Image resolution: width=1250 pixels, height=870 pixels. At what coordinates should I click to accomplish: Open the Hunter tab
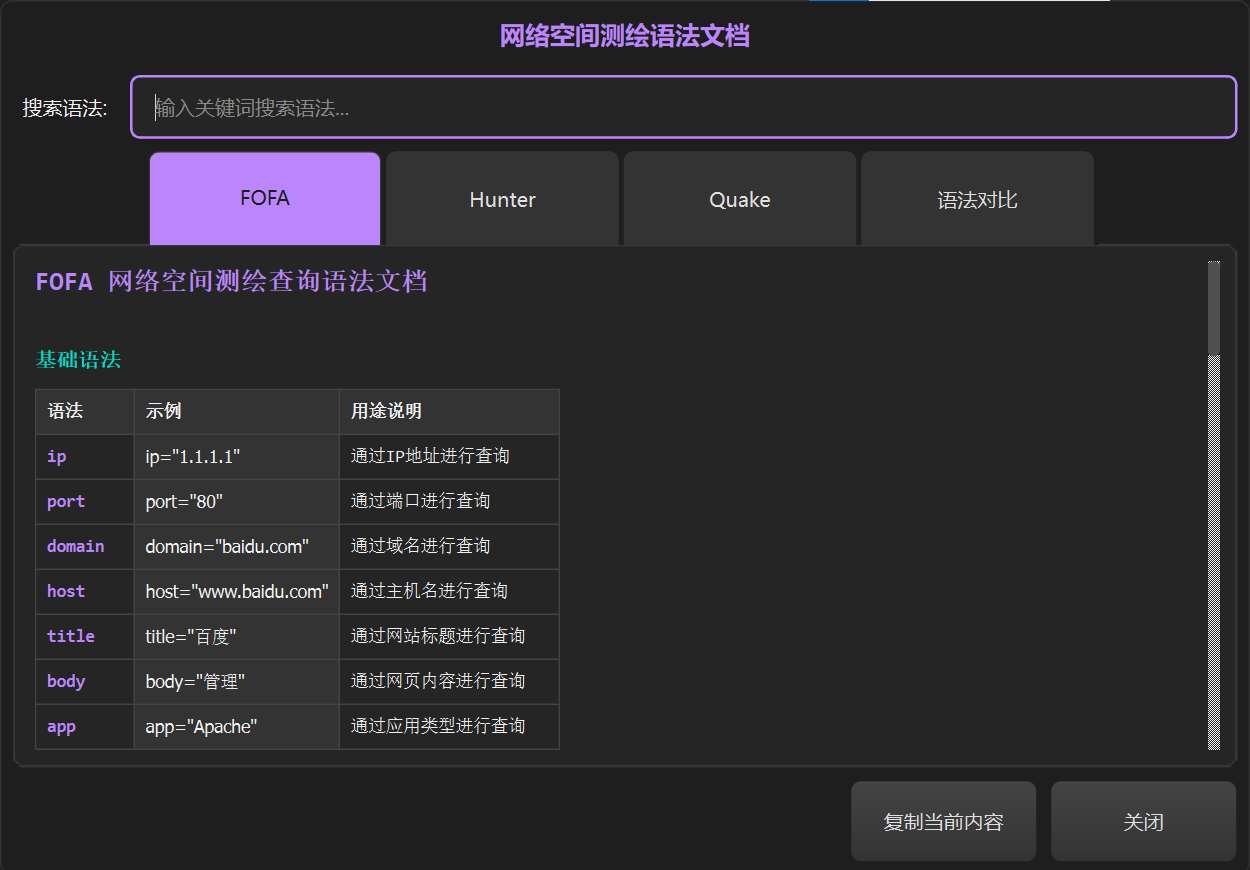(x=502, y=200)
